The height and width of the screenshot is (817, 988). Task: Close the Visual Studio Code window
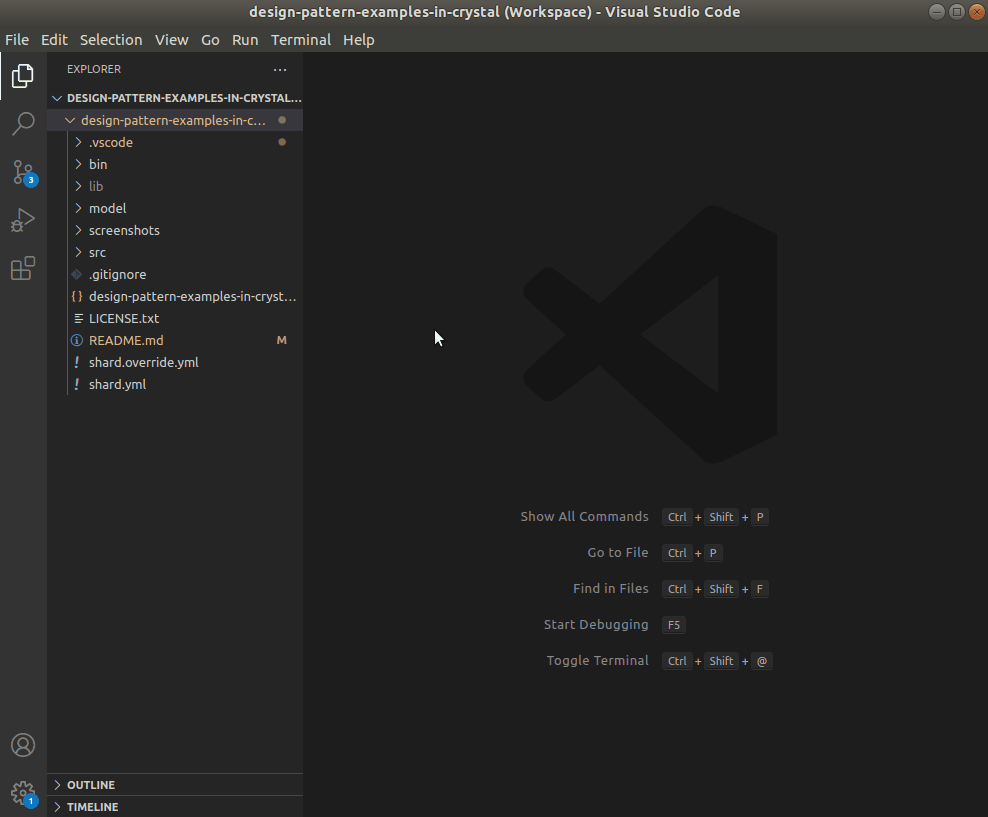coord(977,12)
